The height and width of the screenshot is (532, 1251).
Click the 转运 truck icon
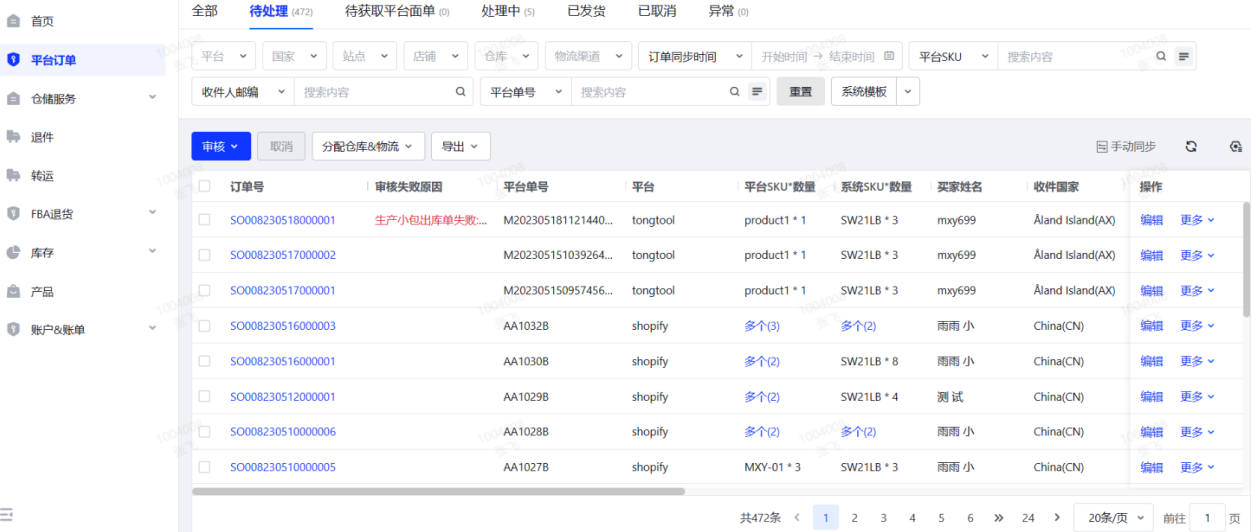pos(13,175)
